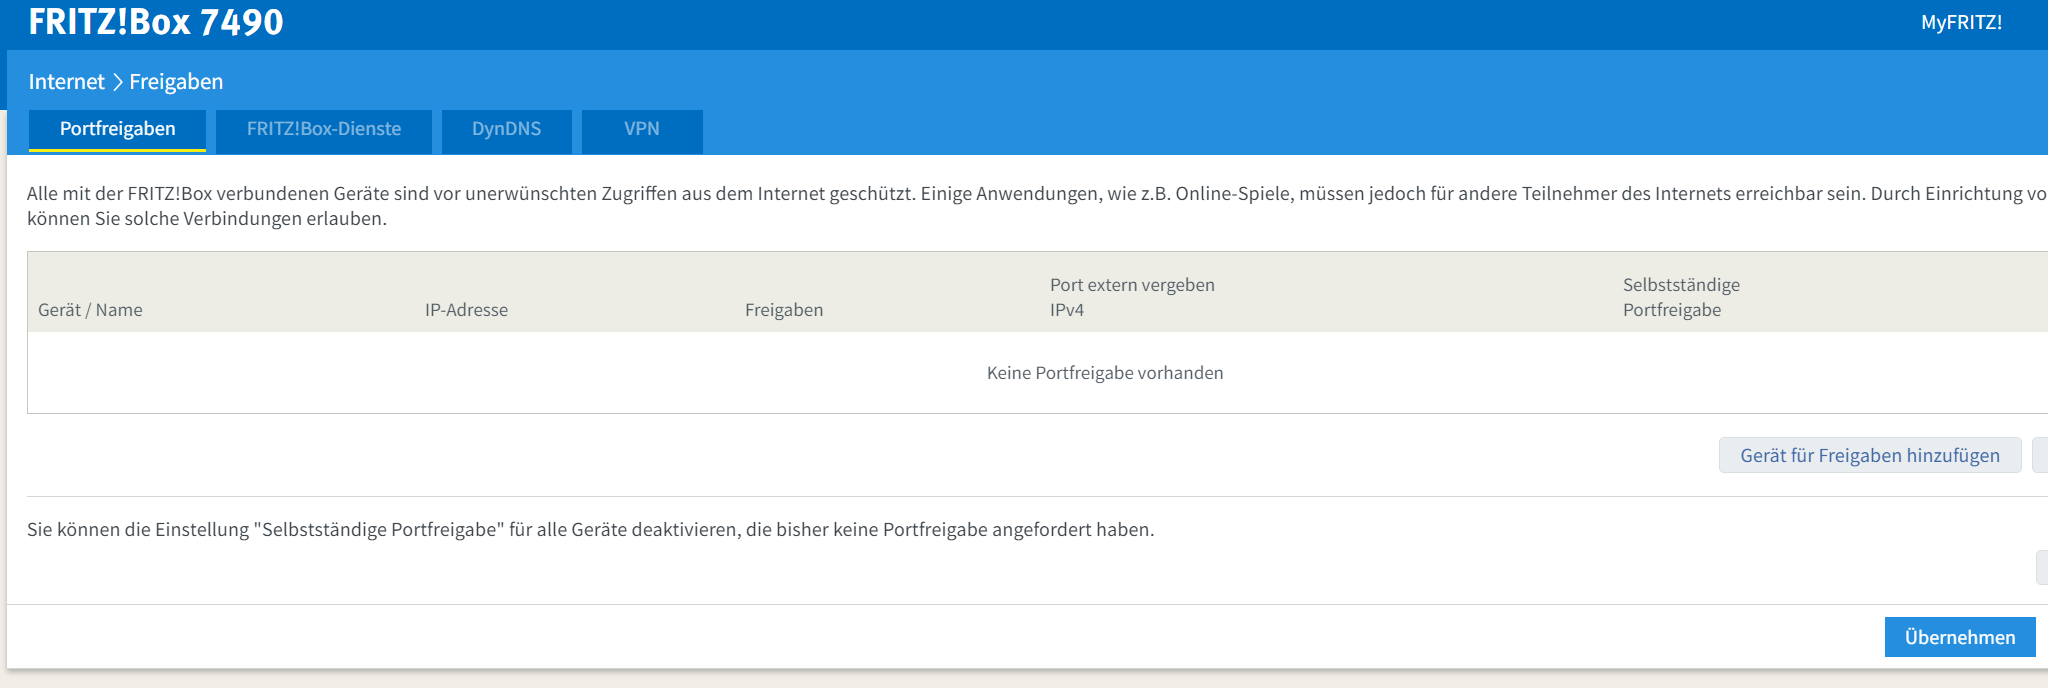The width and height of the screenshot is (2048, 688).
Task: Click the Selbstständige Portfreigabe column header
Action: coord(1681,297)
